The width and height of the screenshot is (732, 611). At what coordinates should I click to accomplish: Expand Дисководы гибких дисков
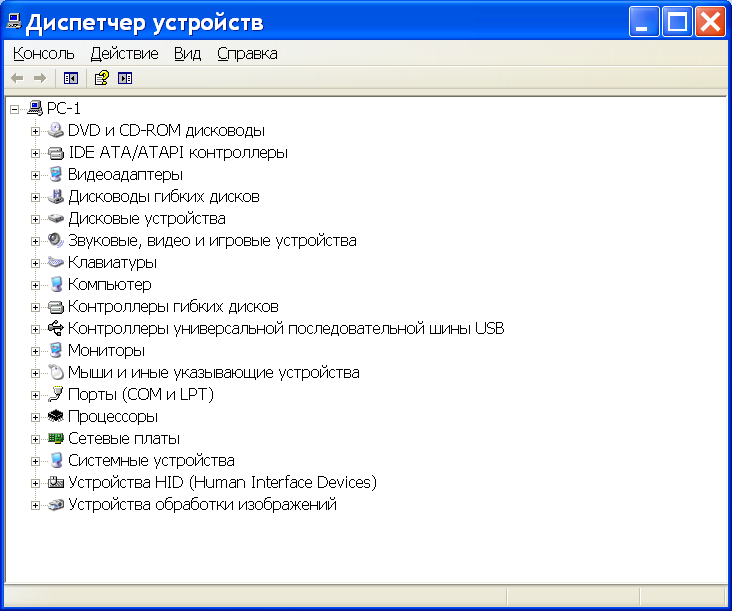pos(35,197)
